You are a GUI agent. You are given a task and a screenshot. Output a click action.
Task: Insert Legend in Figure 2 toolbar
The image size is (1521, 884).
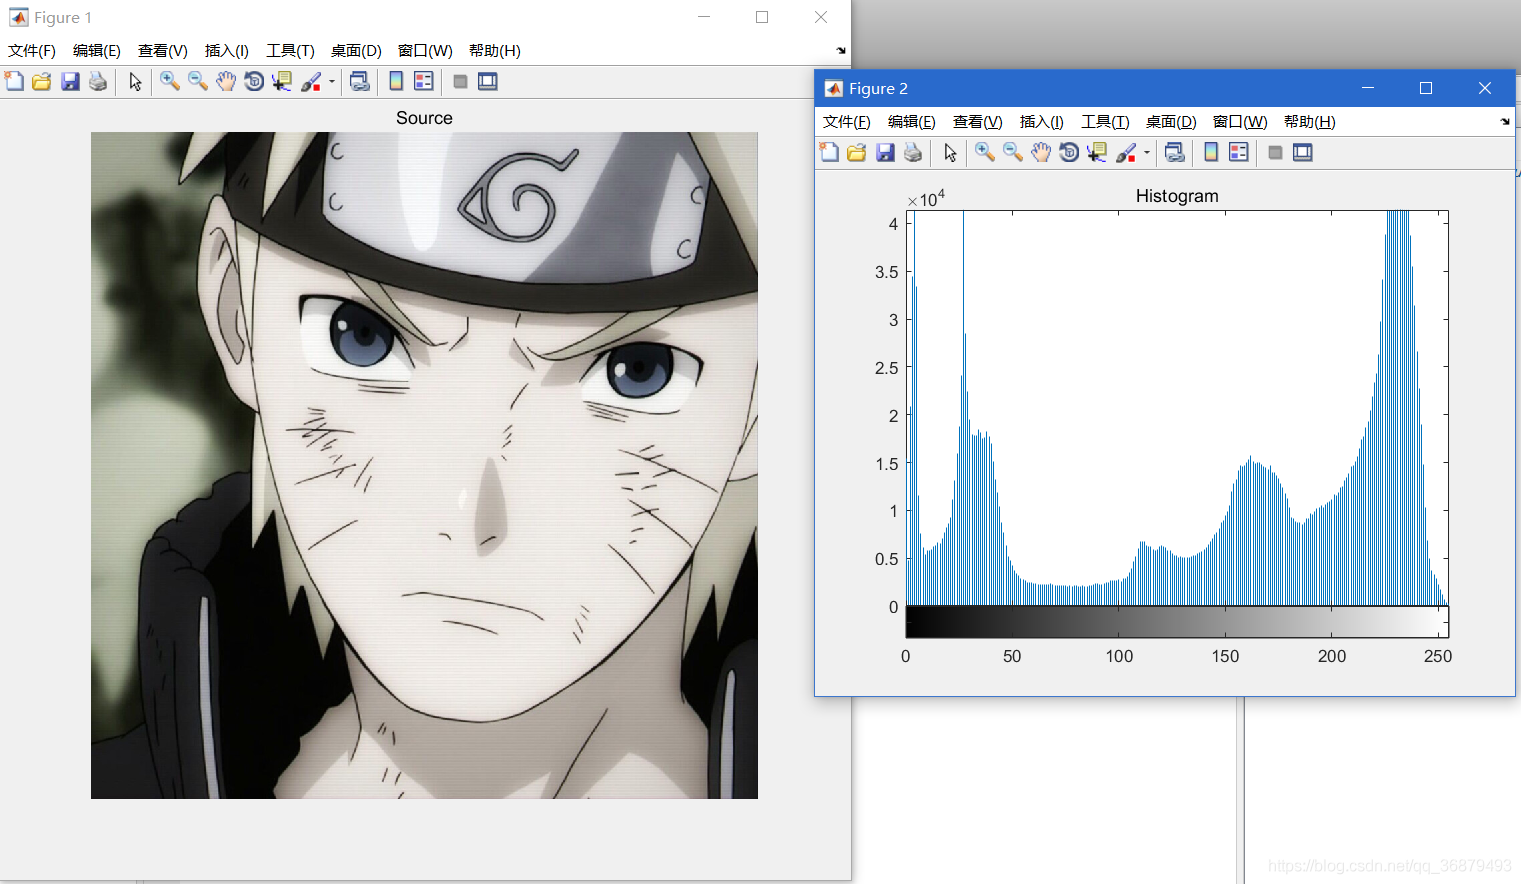[1239, 152]
